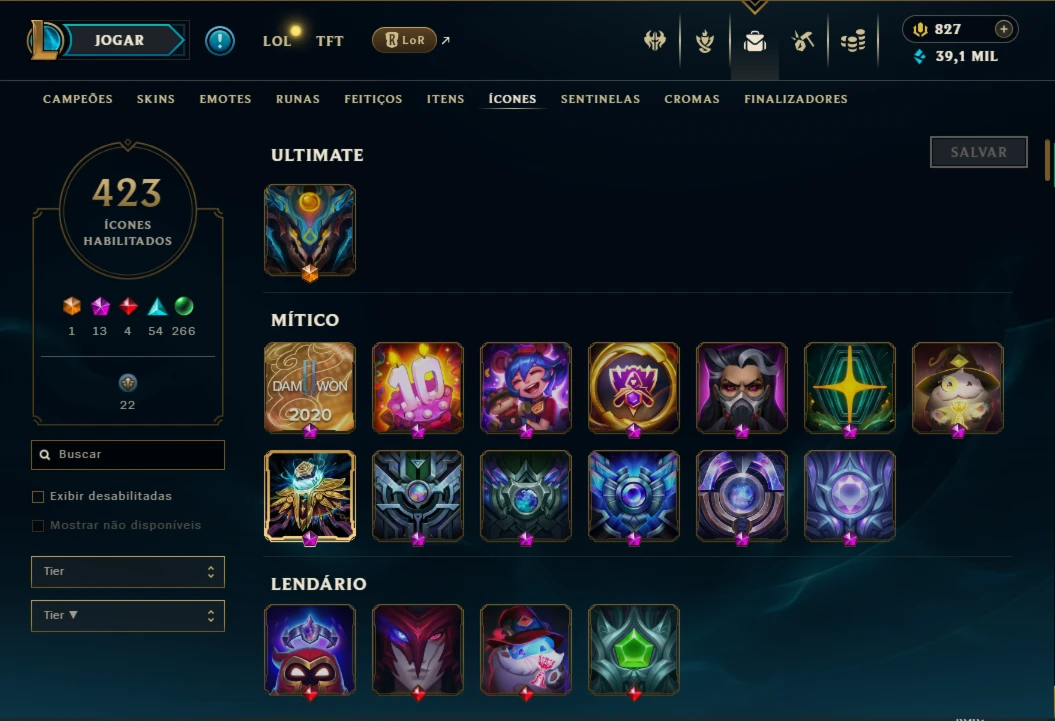Launch Legends of Runeterra via the LoR badge
1055x721 pixels.
pyautogui.click(x=404, y=40)
